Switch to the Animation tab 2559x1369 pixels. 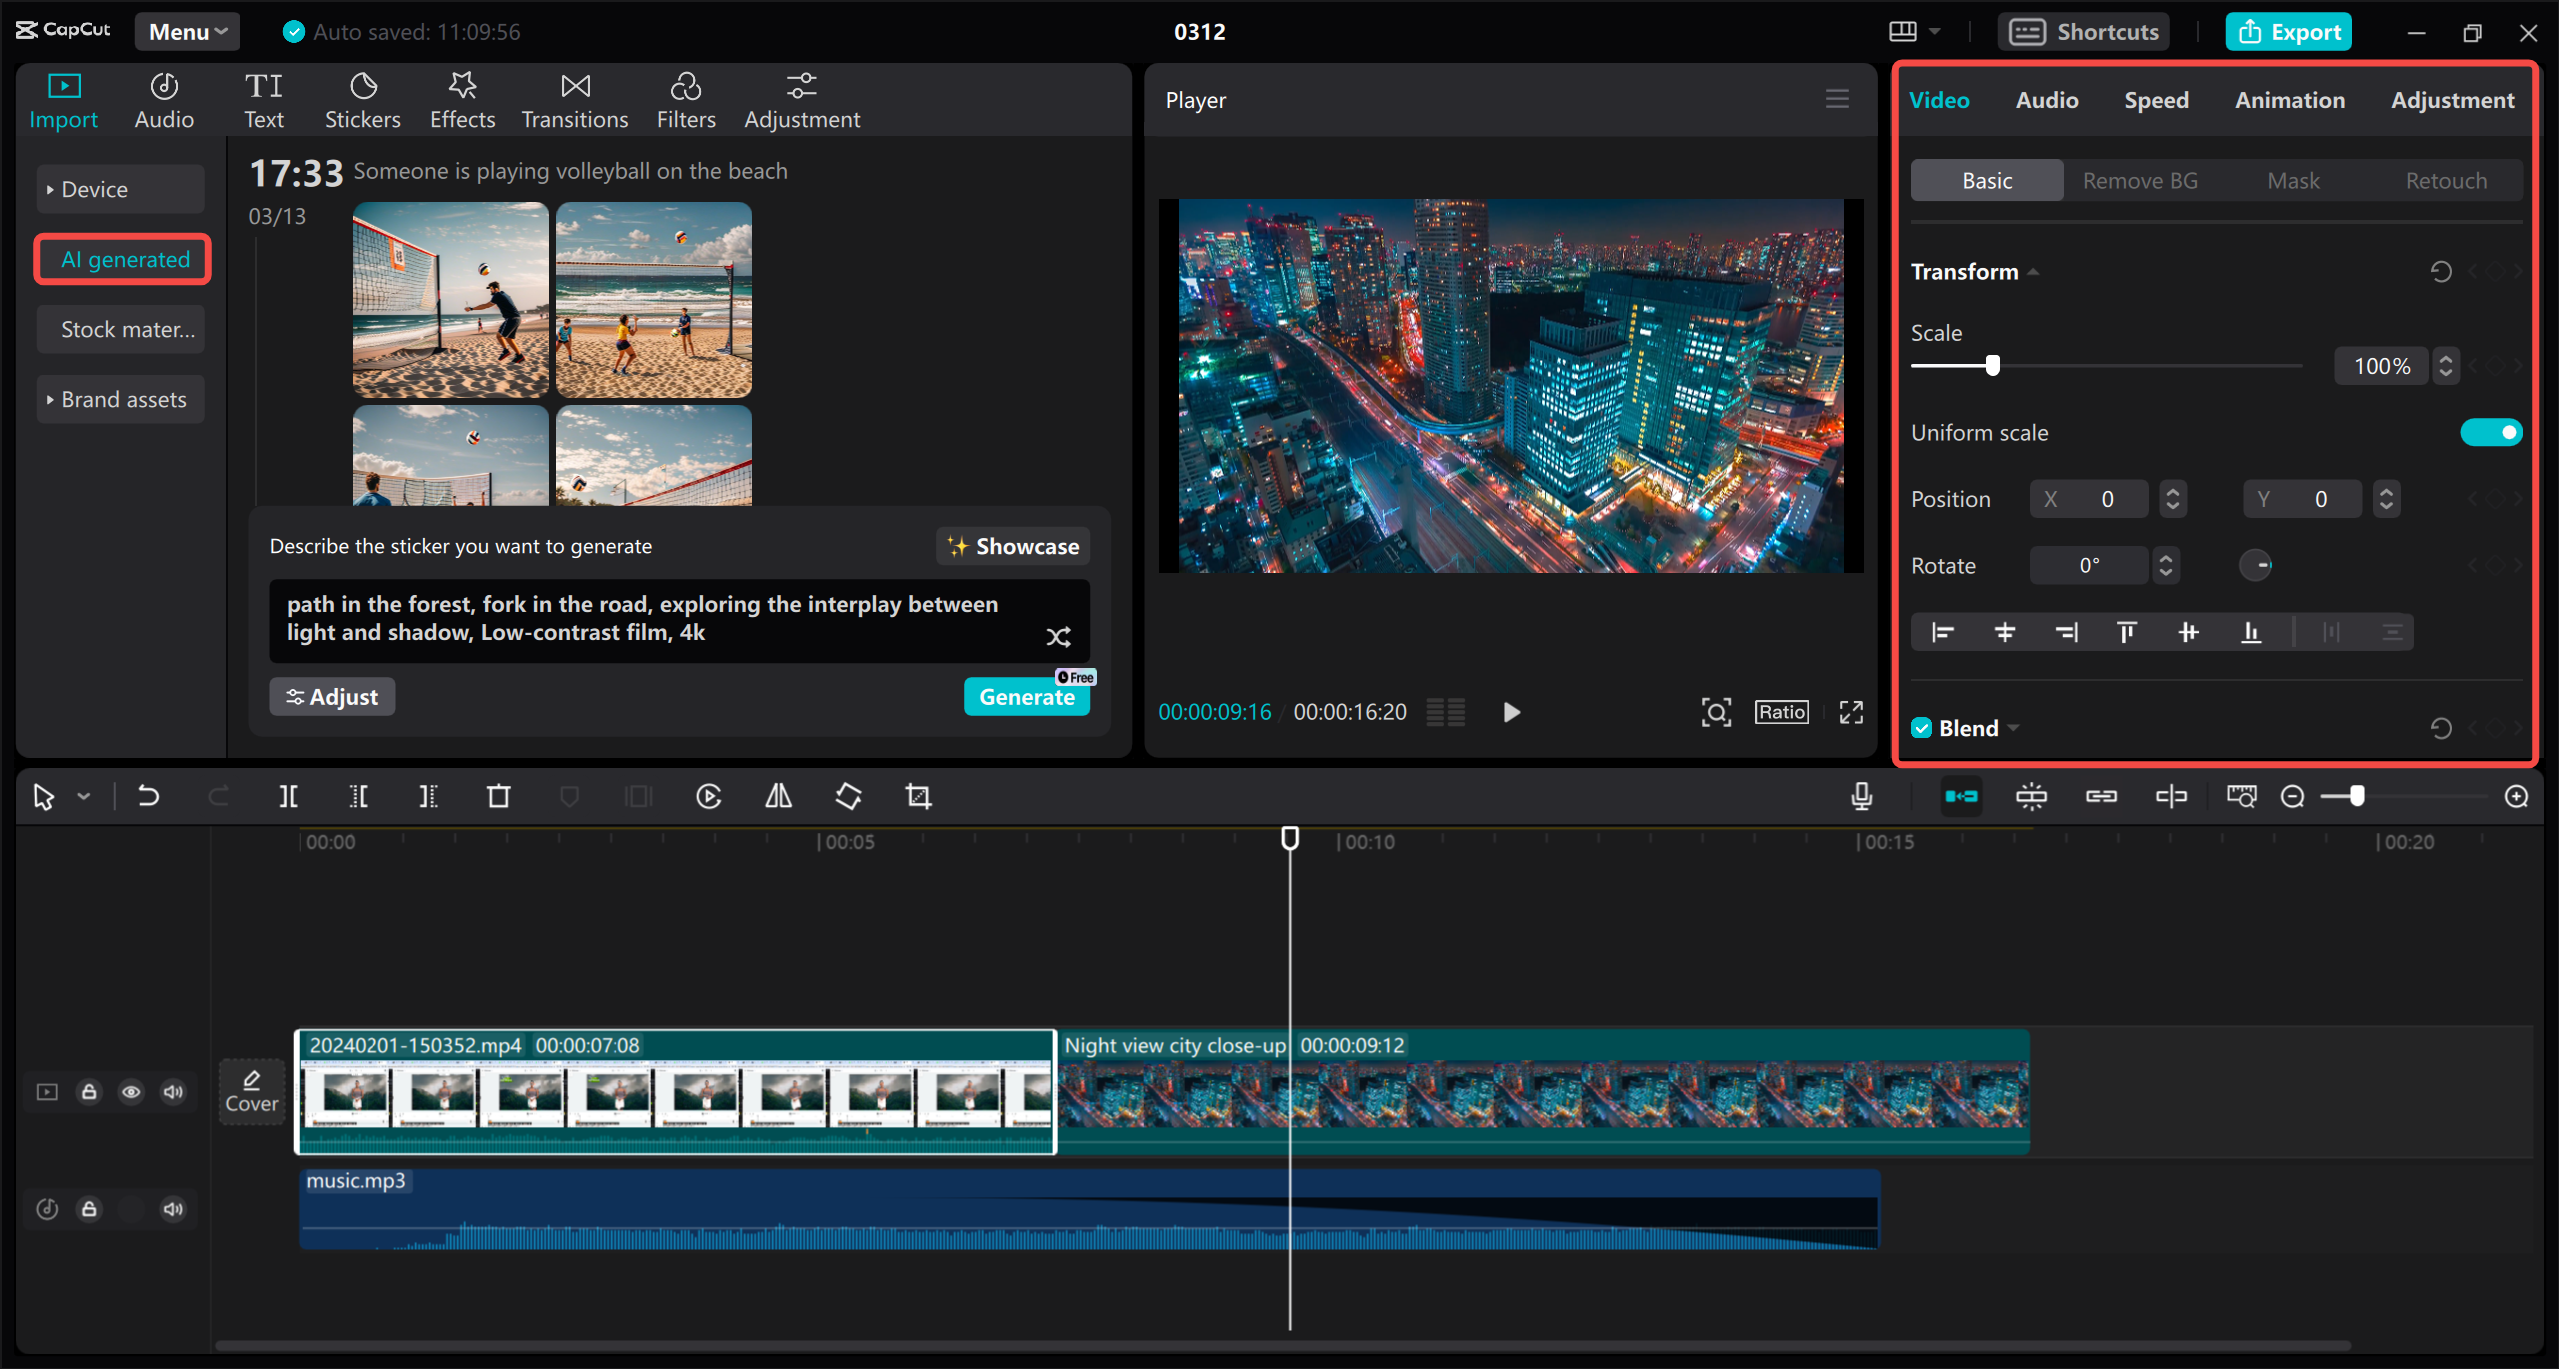tap(2289, 99)
